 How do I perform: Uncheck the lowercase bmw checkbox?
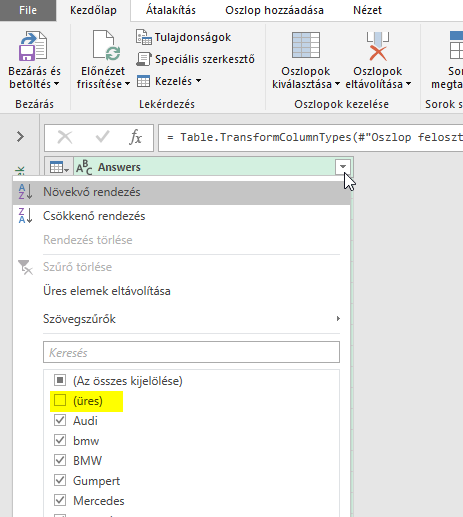pos(60,440)
